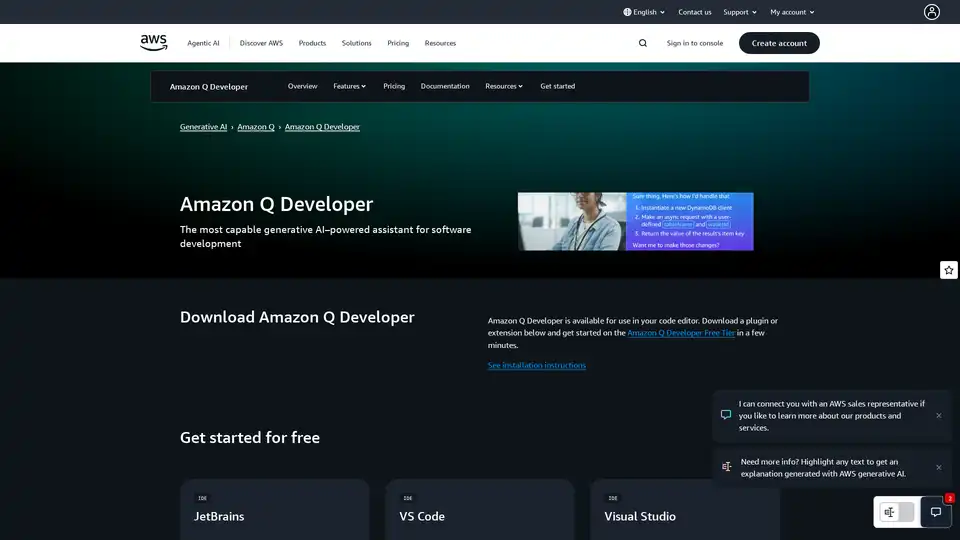Open the Products menu
This screenshot has height=540, width=960.
(312, 43)
